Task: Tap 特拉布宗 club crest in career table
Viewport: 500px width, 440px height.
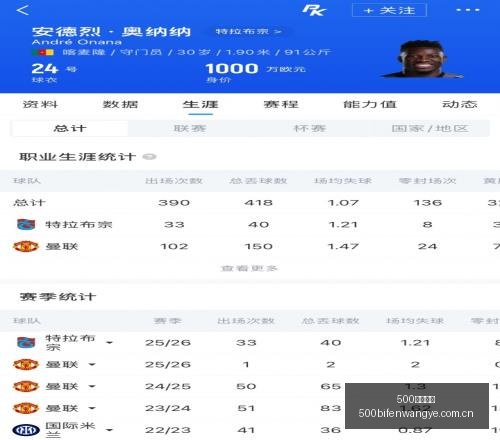Action: (26, 224)
